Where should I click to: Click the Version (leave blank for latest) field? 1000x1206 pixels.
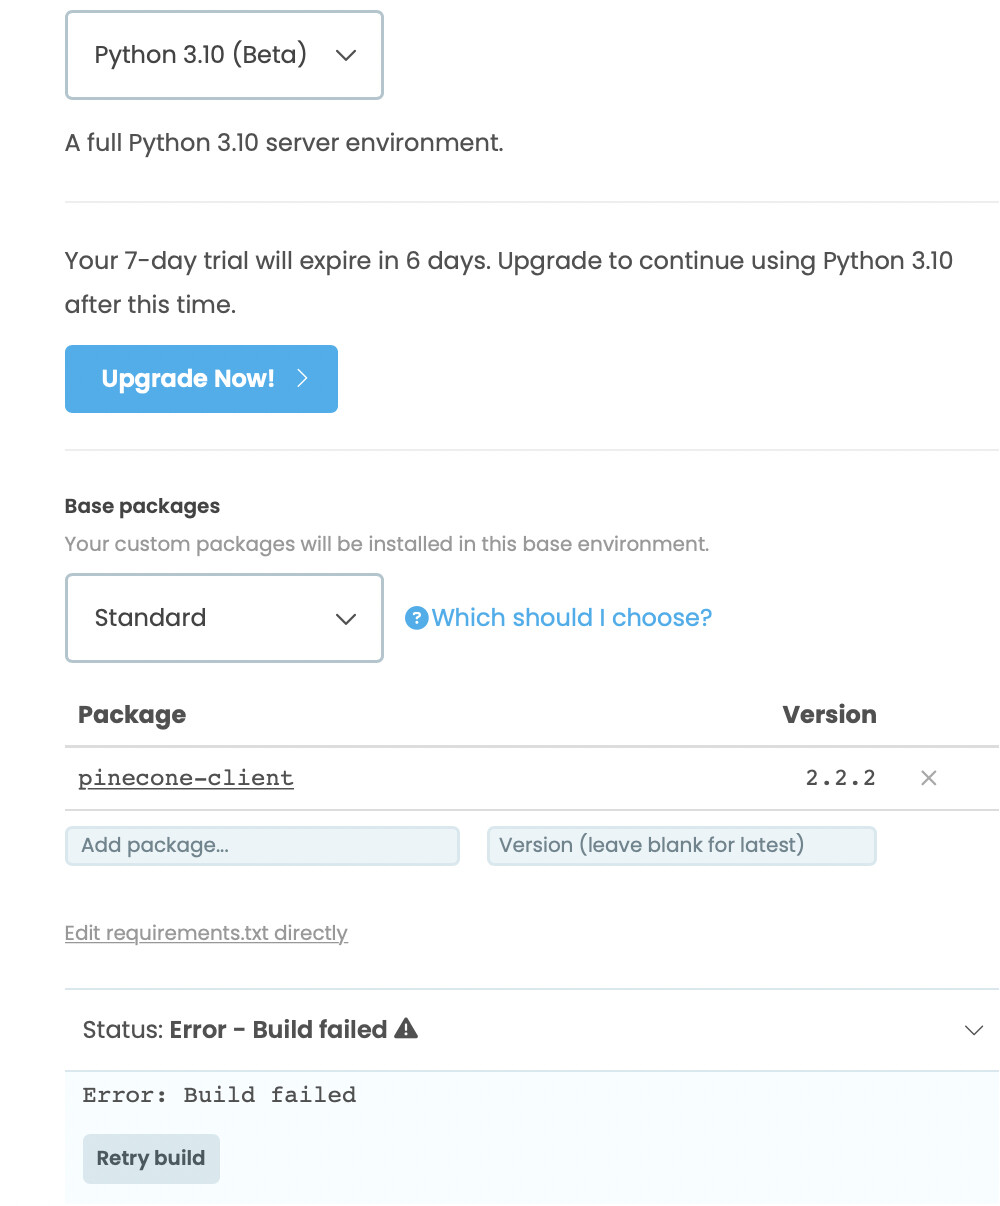[681, 845]
